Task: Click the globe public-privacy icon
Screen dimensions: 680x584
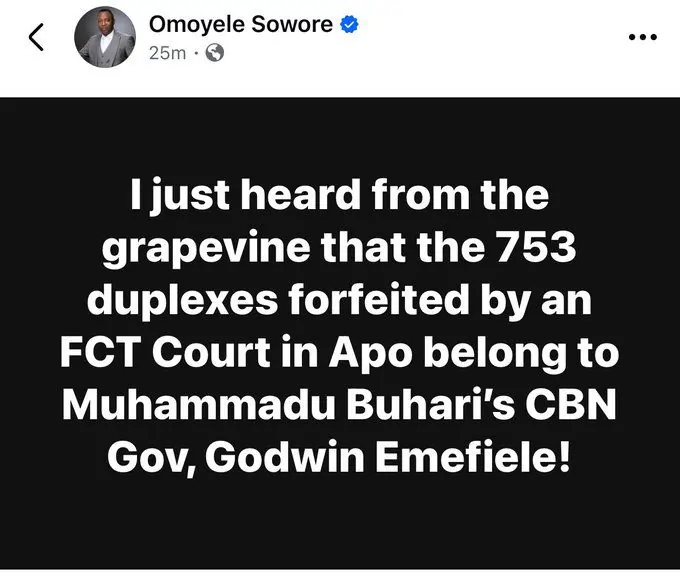Action: (215, 53)
